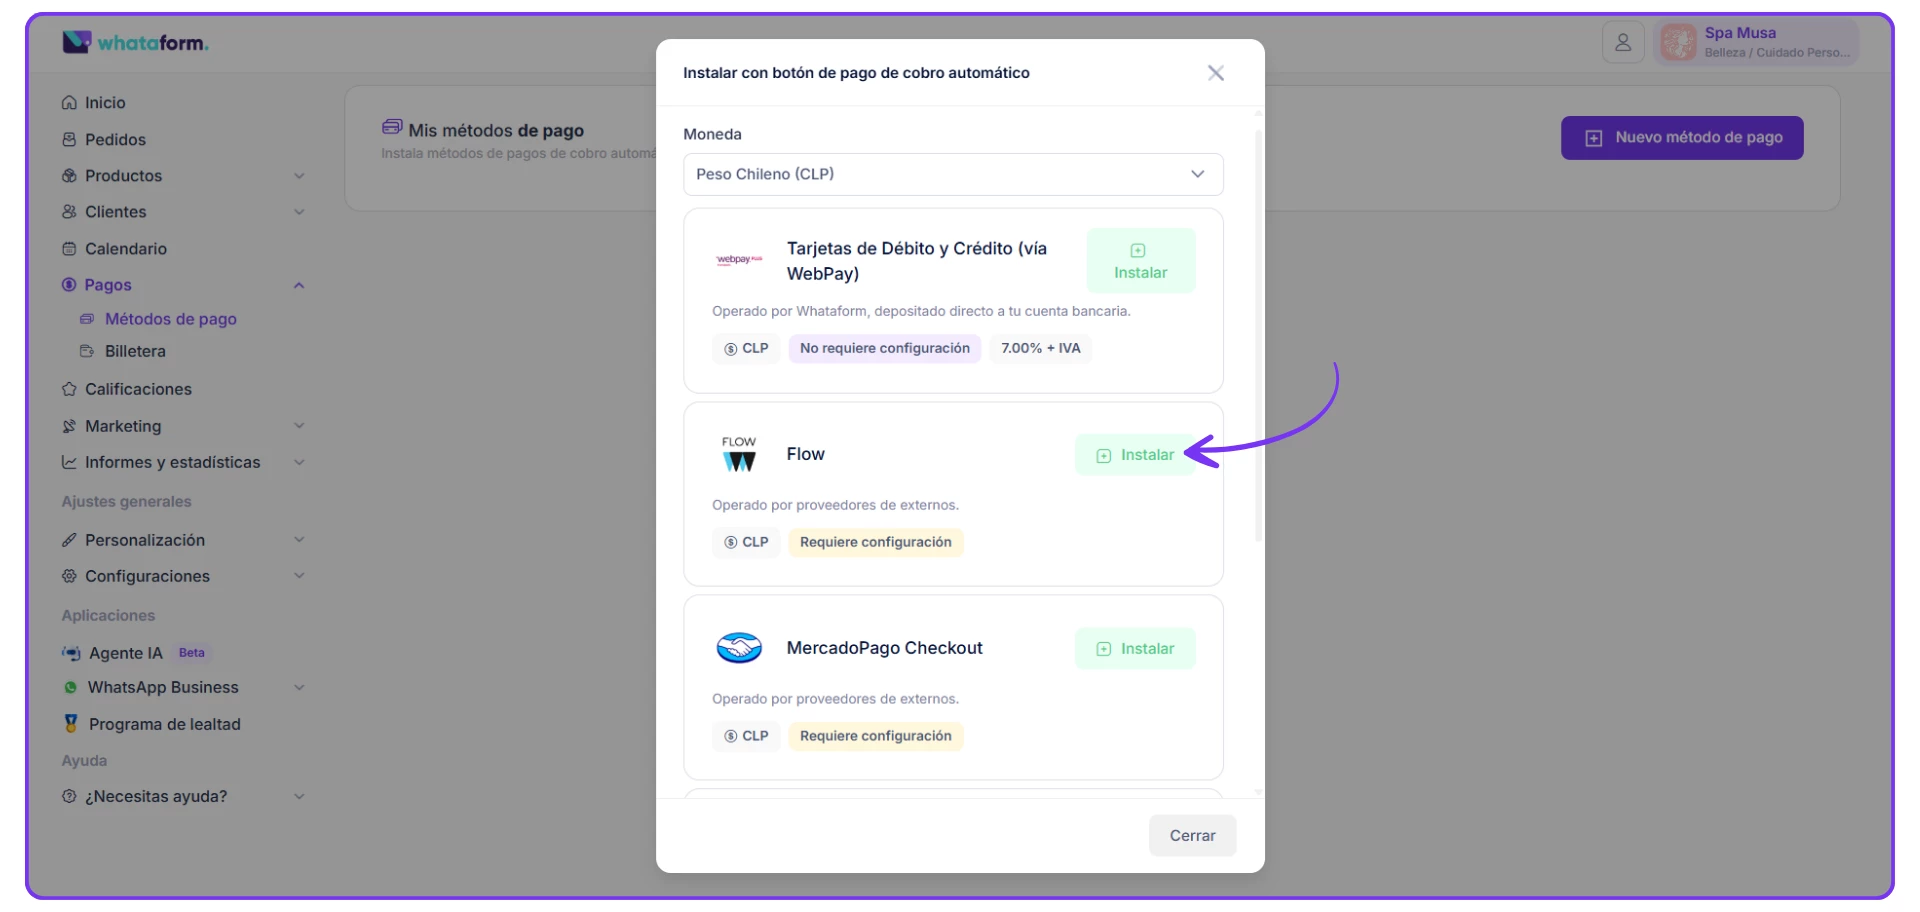This screenshot has height=912, width=1920.
Task: Expand the Productos submenu chevron
Action: click(299, 176)
